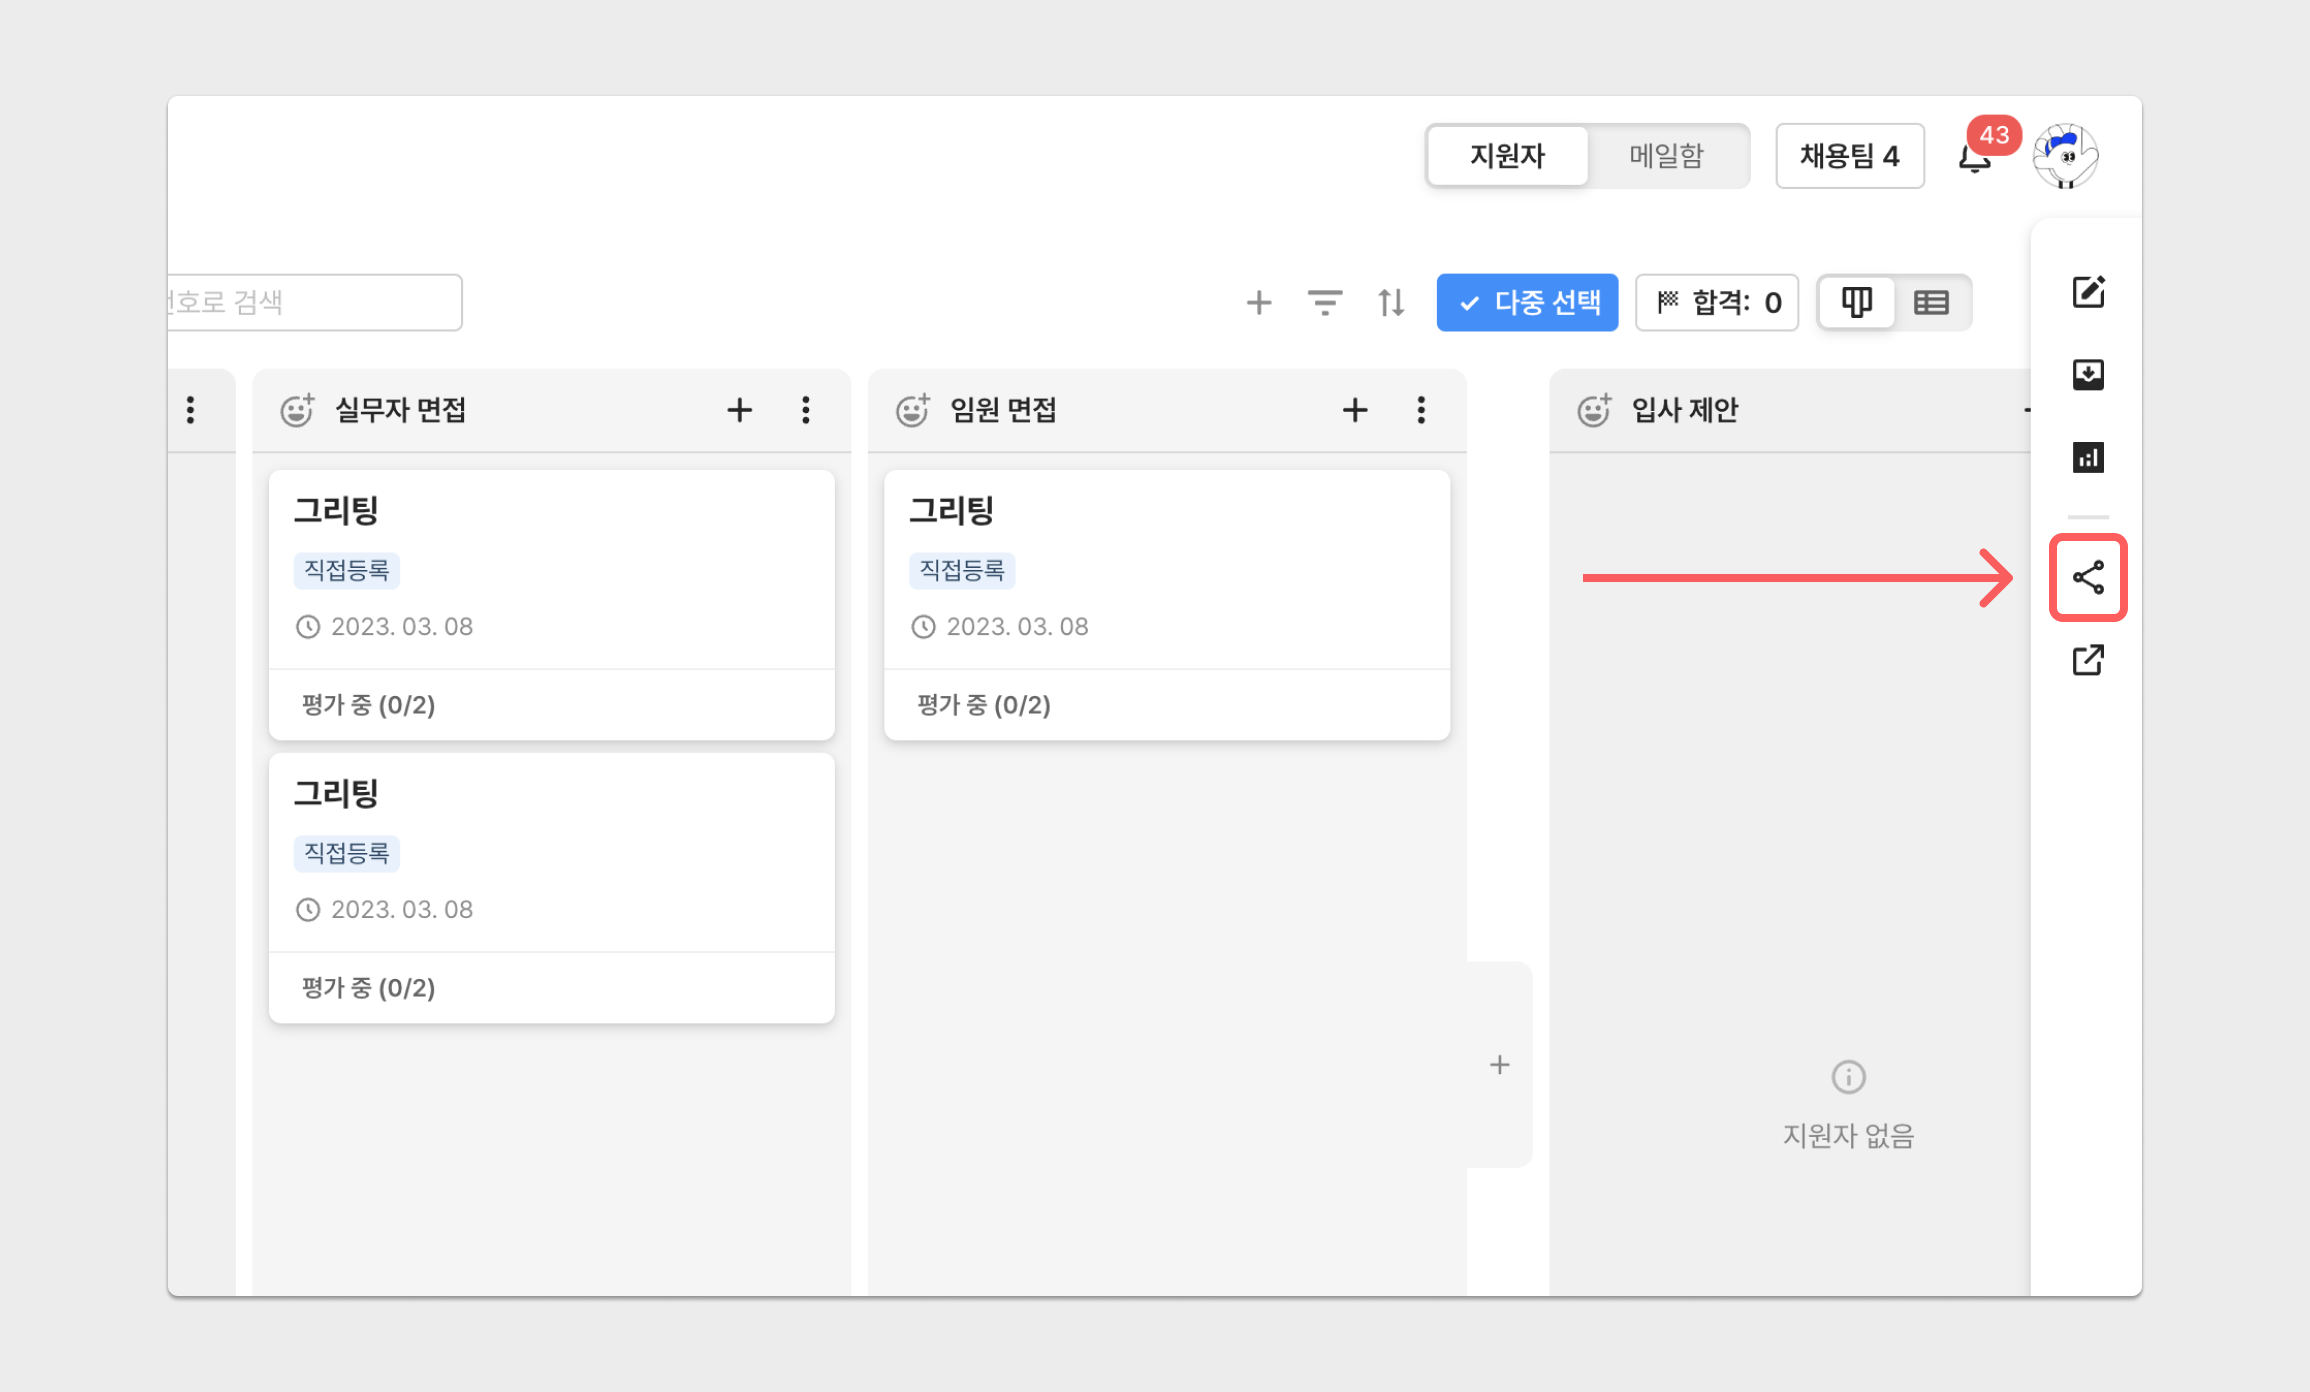Select the 지원자 tab
2310x1392 pixels.
click(x=1507, y=156)
